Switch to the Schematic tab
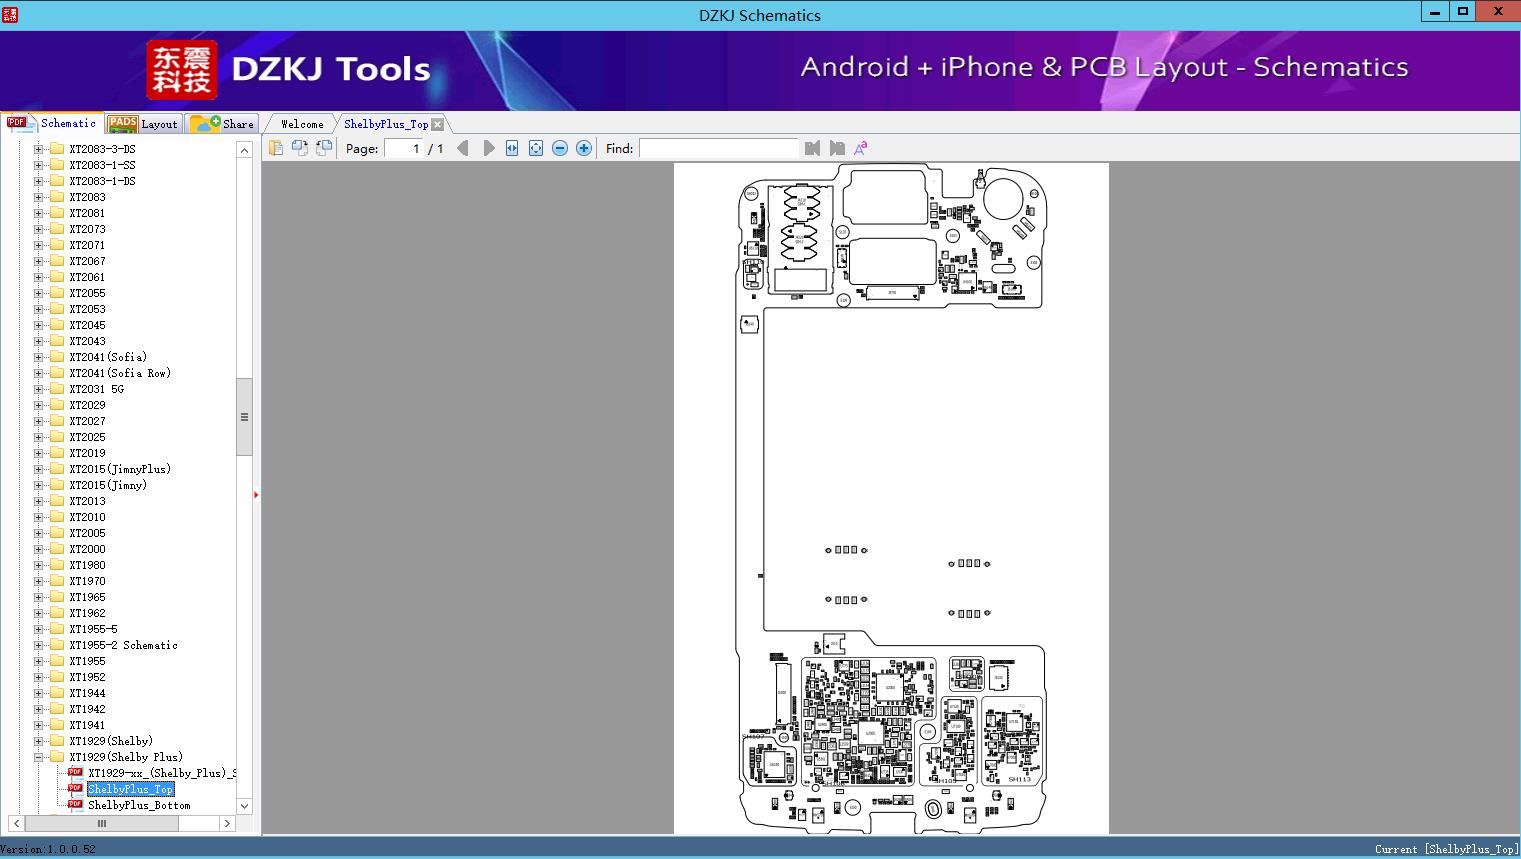 [x=52, y=123]
